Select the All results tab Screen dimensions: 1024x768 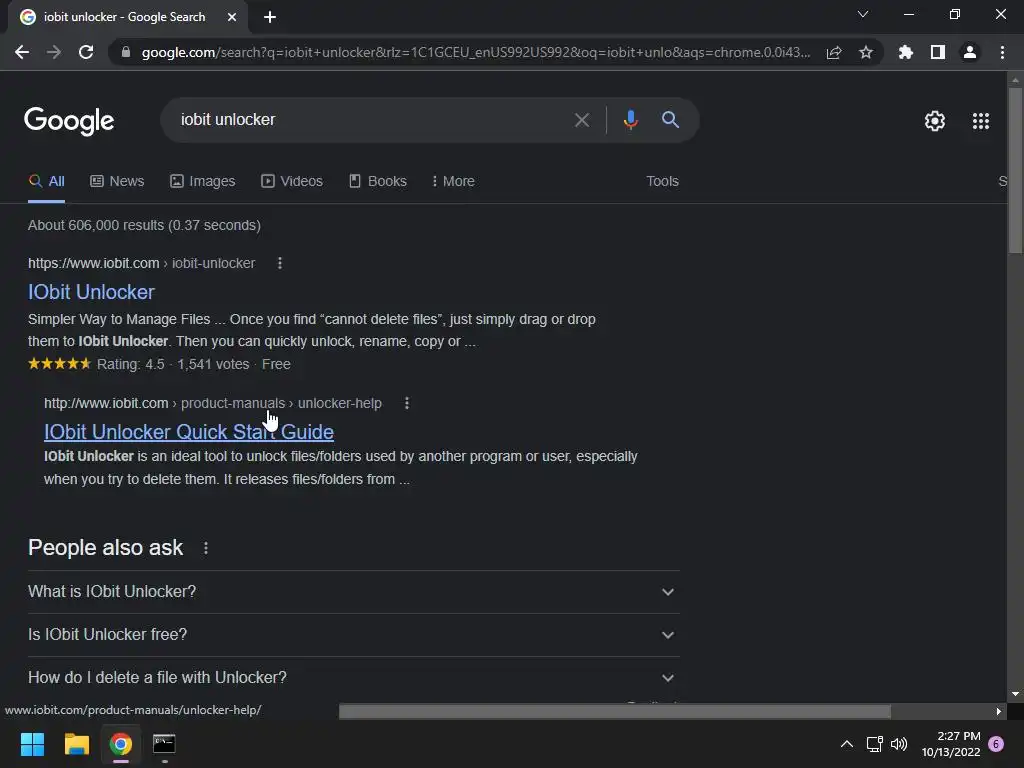(x=46, y=182)
